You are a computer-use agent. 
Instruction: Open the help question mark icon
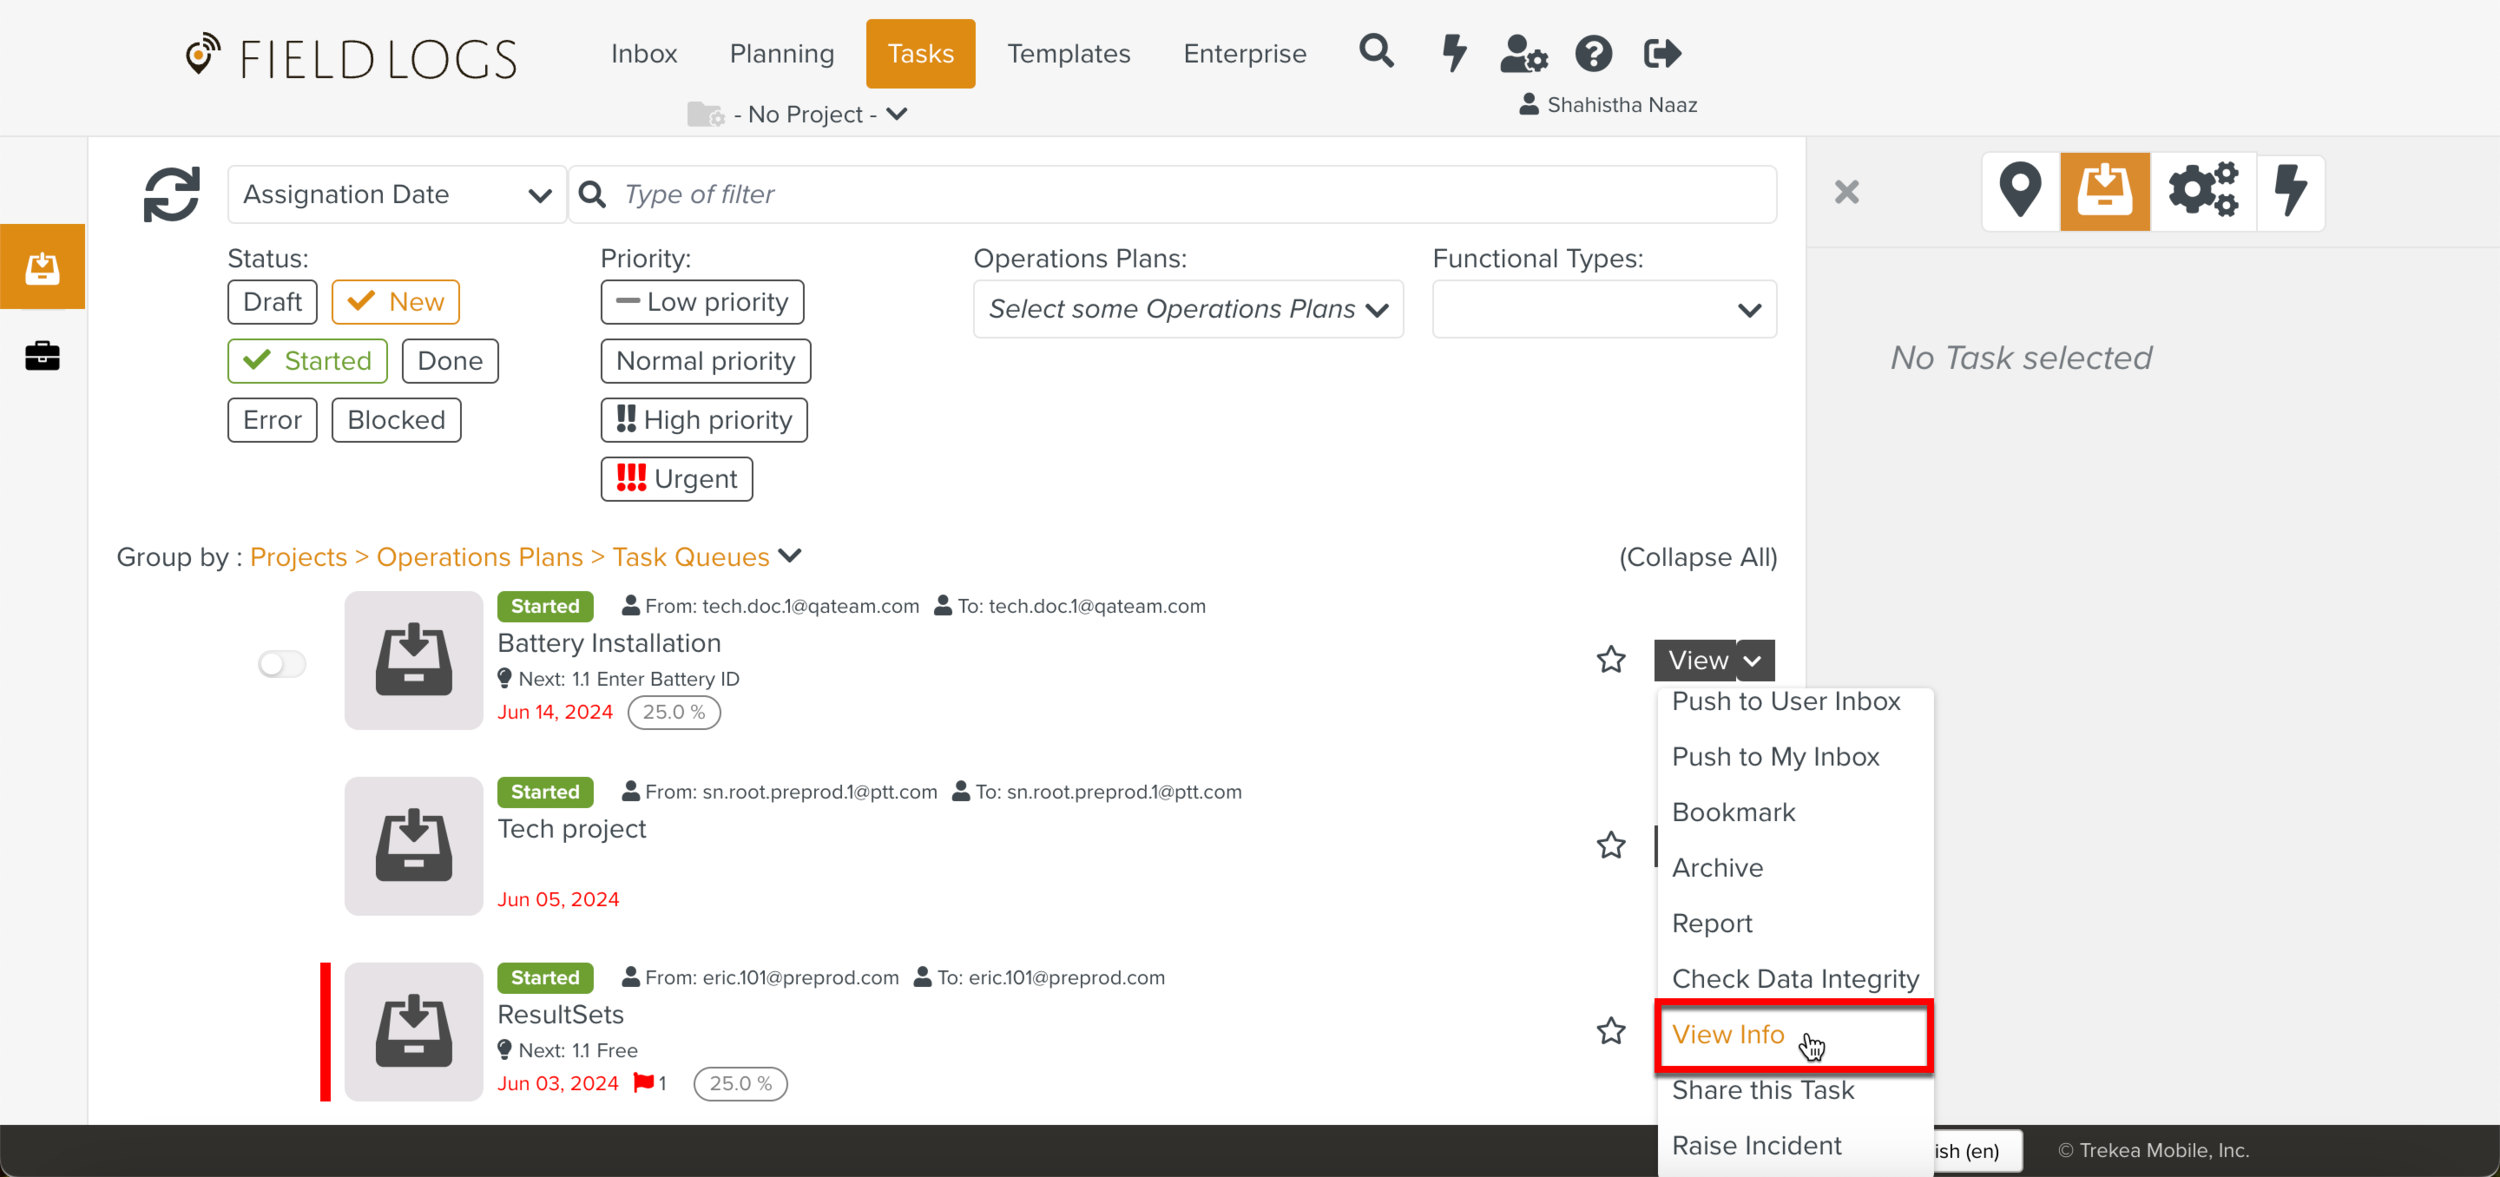coord(1593,54)
